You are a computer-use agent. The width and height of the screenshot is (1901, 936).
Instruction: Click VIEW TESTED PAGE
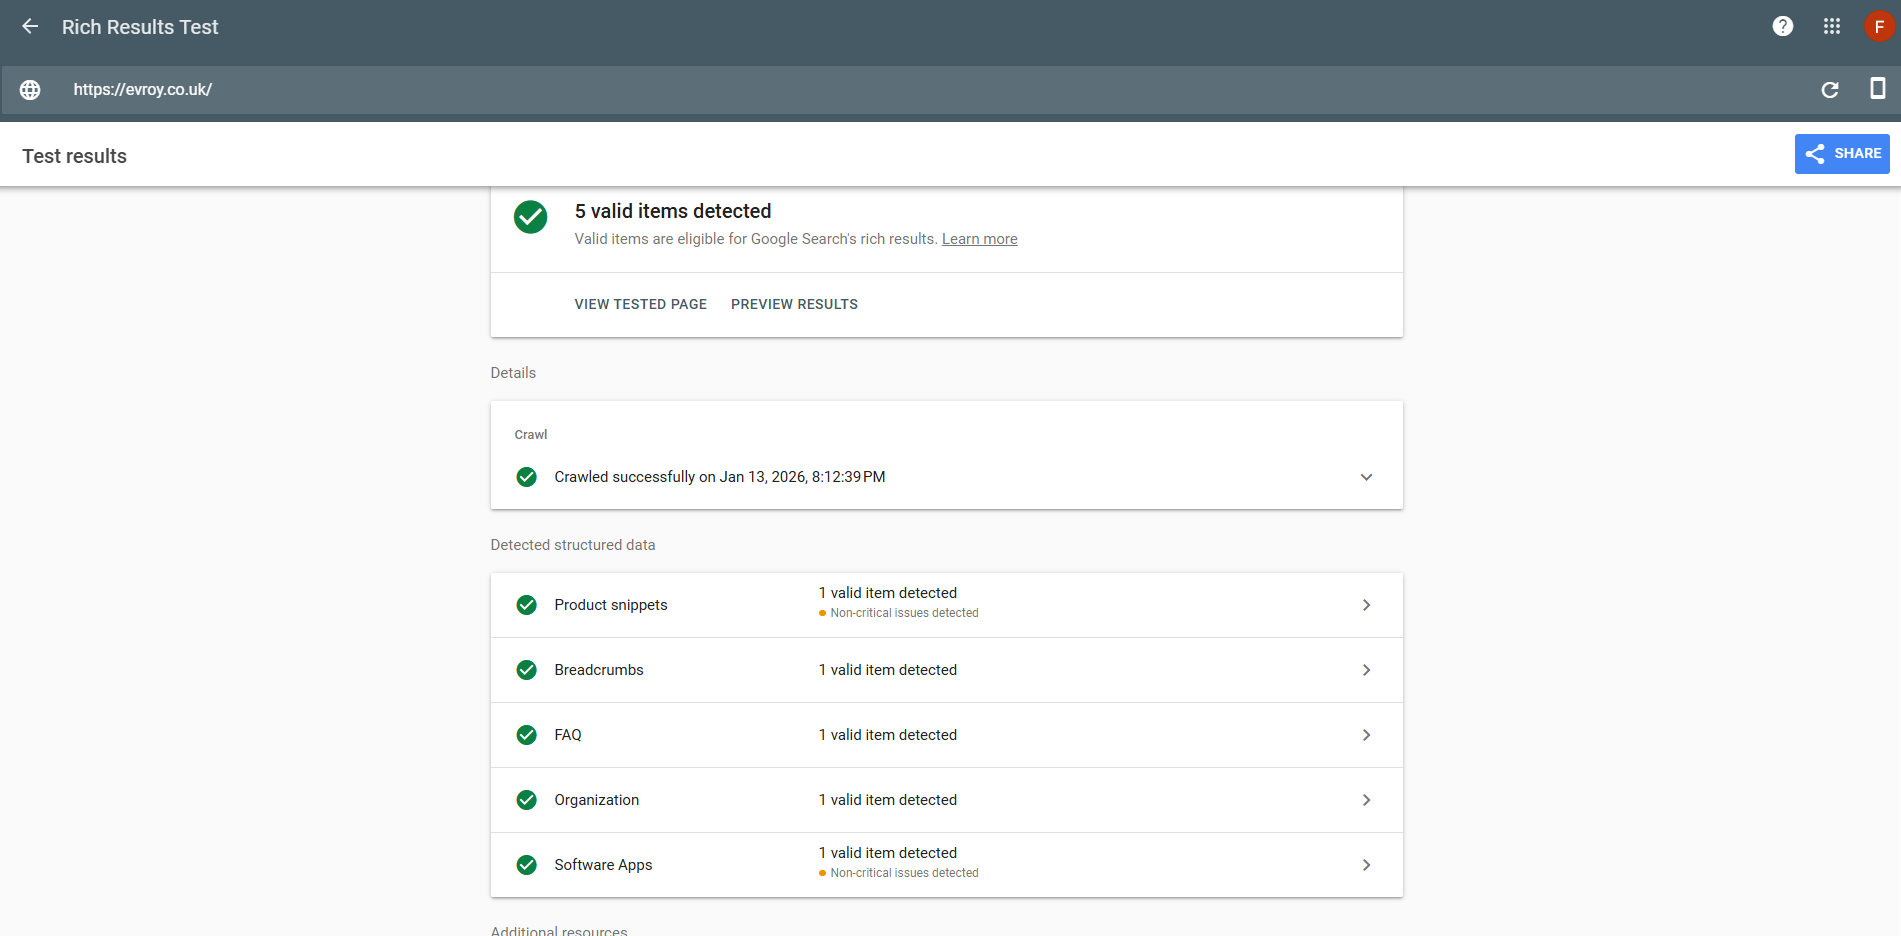click(640, 304)
